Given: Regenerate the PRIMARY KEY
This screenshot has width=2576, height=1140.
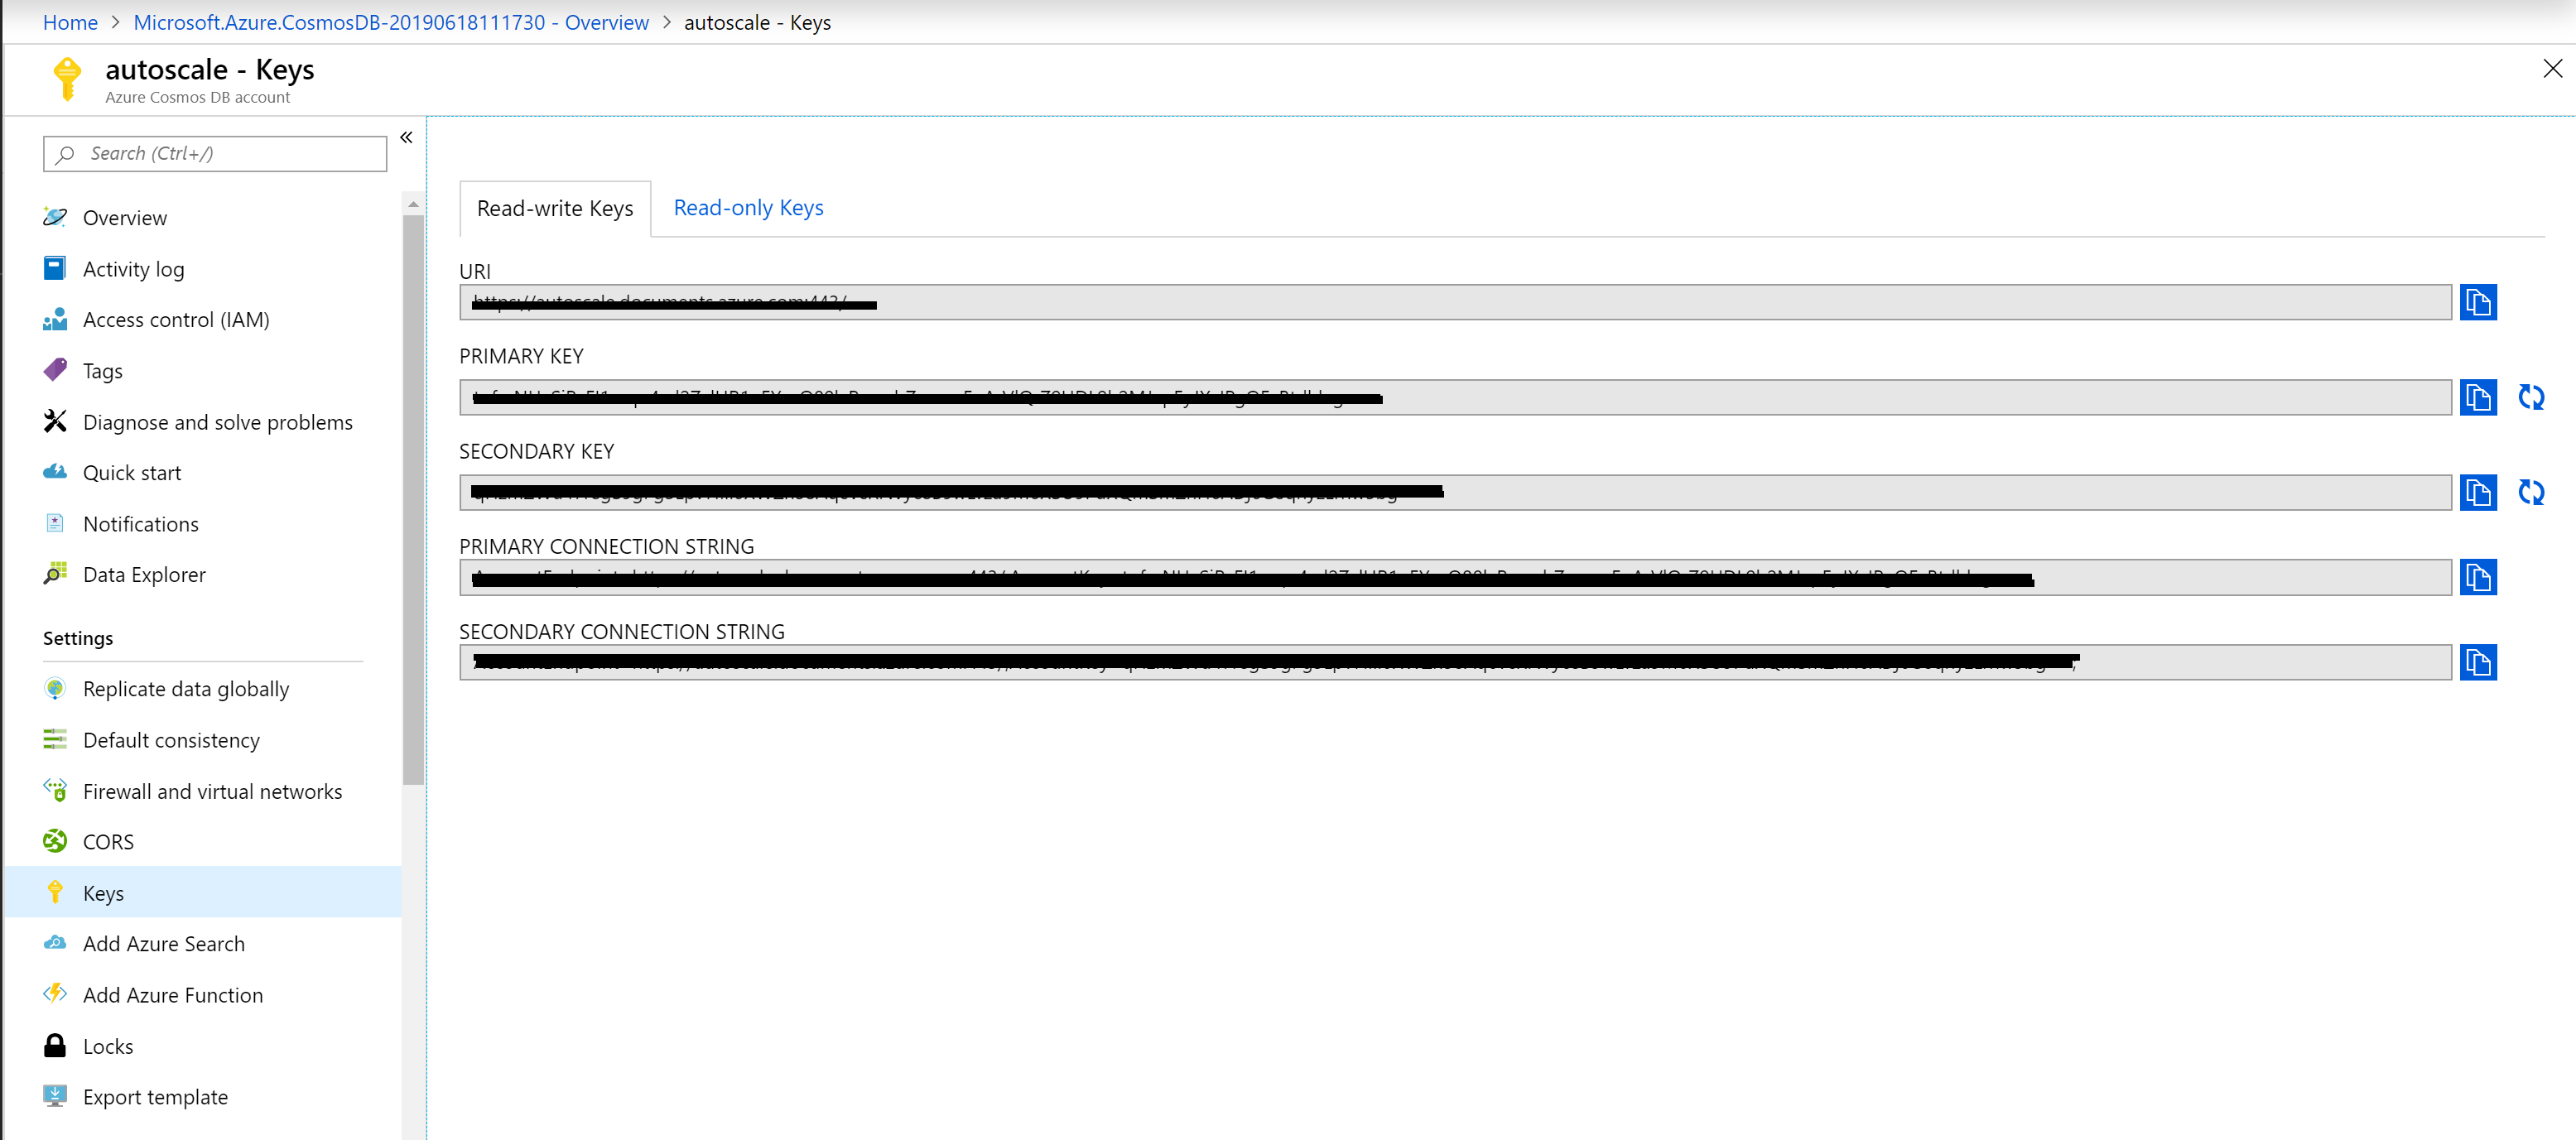Looking at the screenshot, I should (2530, 397).
